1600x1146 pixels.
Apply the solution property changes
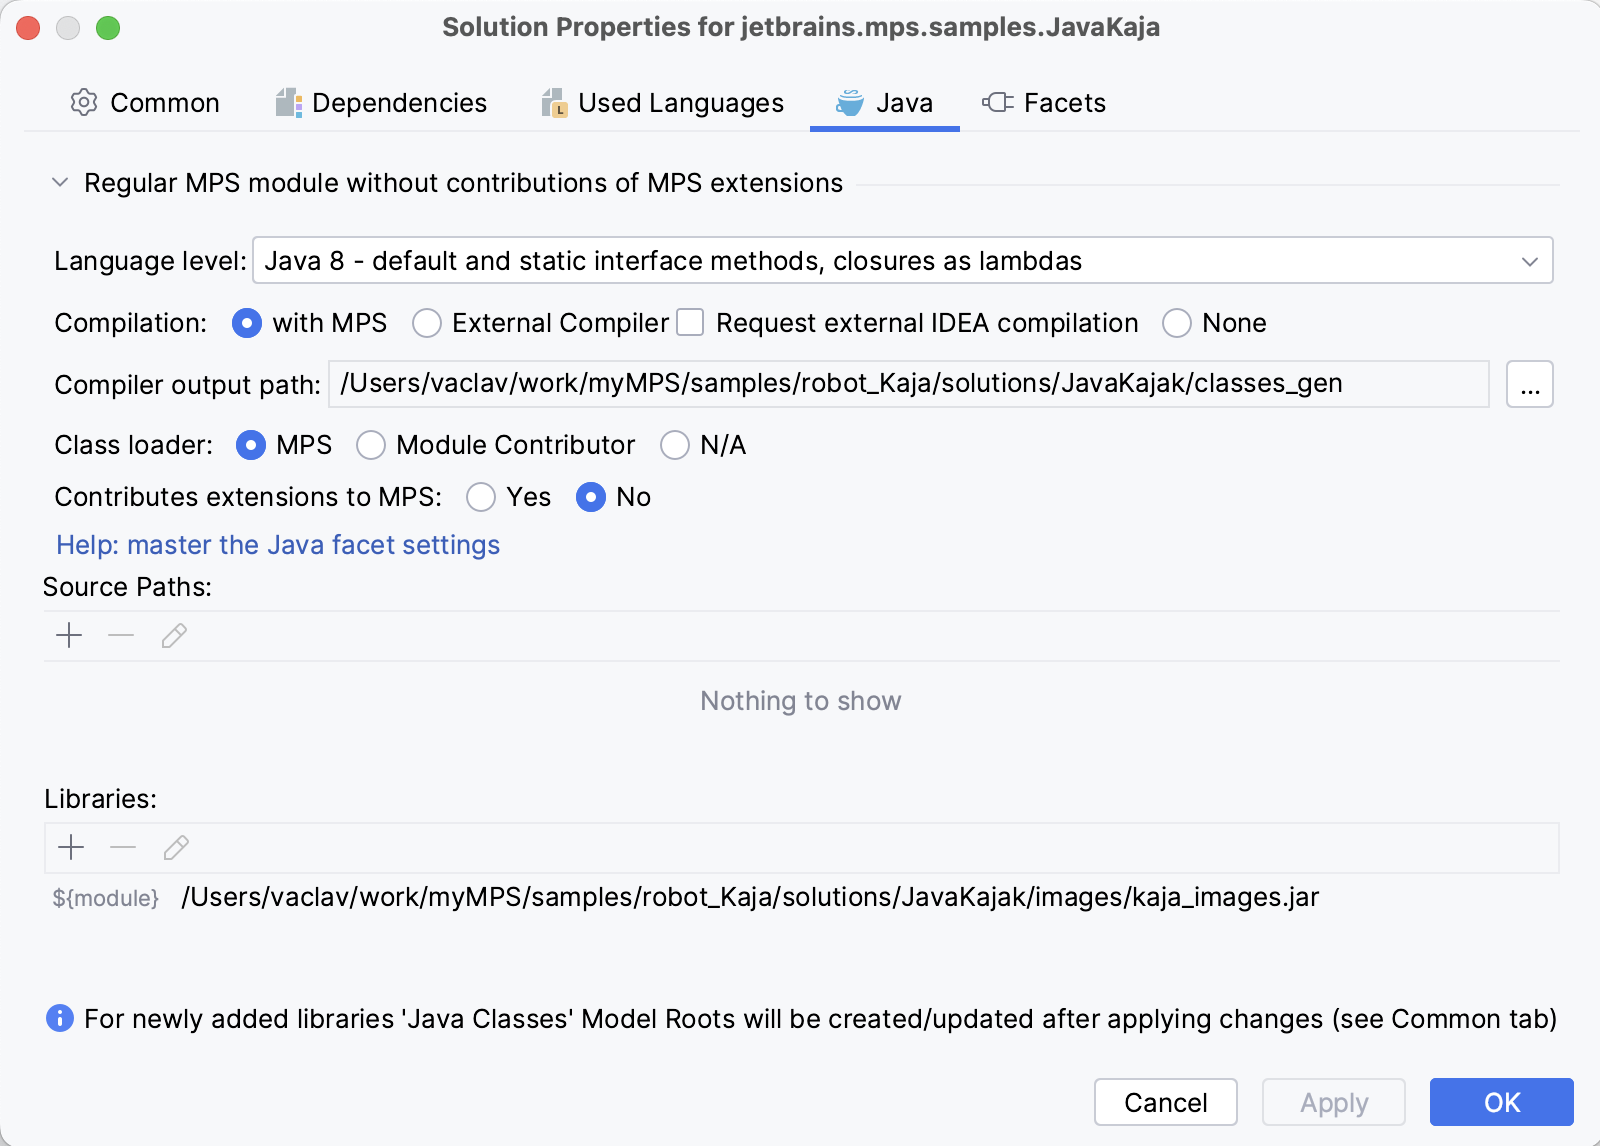point(1332,1102)
